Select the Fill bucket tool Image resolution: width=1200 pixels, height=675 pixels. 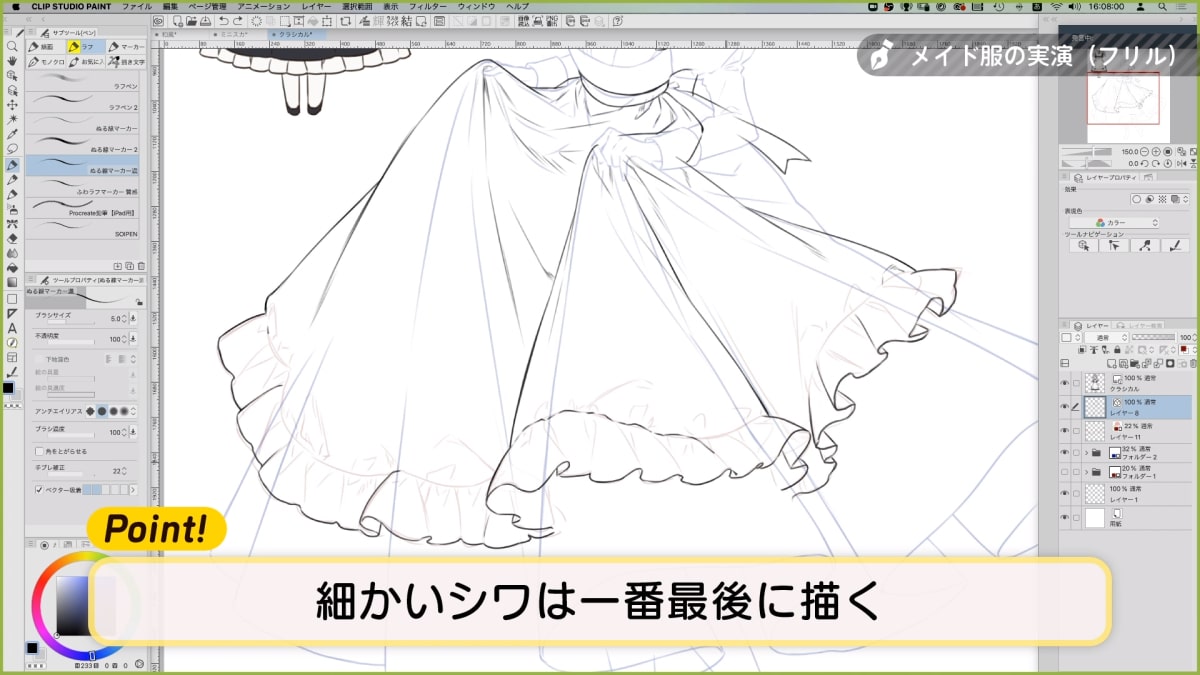tap(11, 268)
